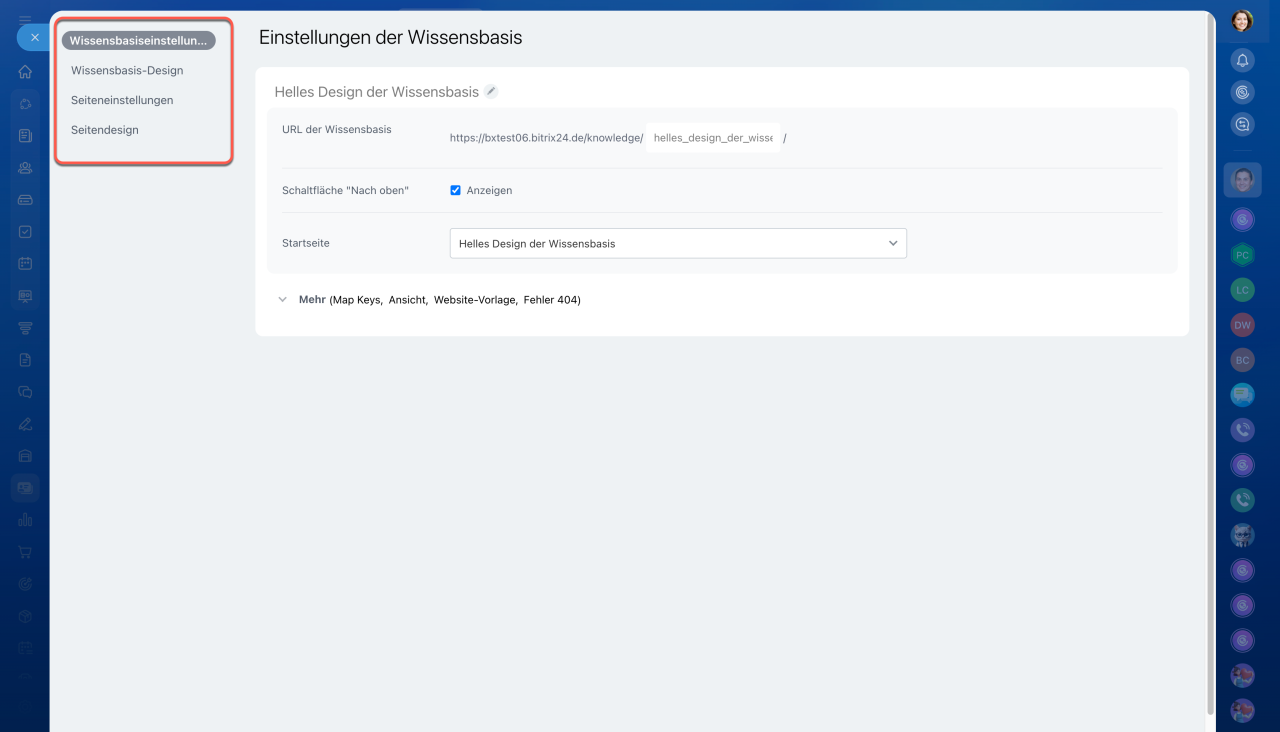Open the people/workgroups icon in left sidebar

click(25, 168)
